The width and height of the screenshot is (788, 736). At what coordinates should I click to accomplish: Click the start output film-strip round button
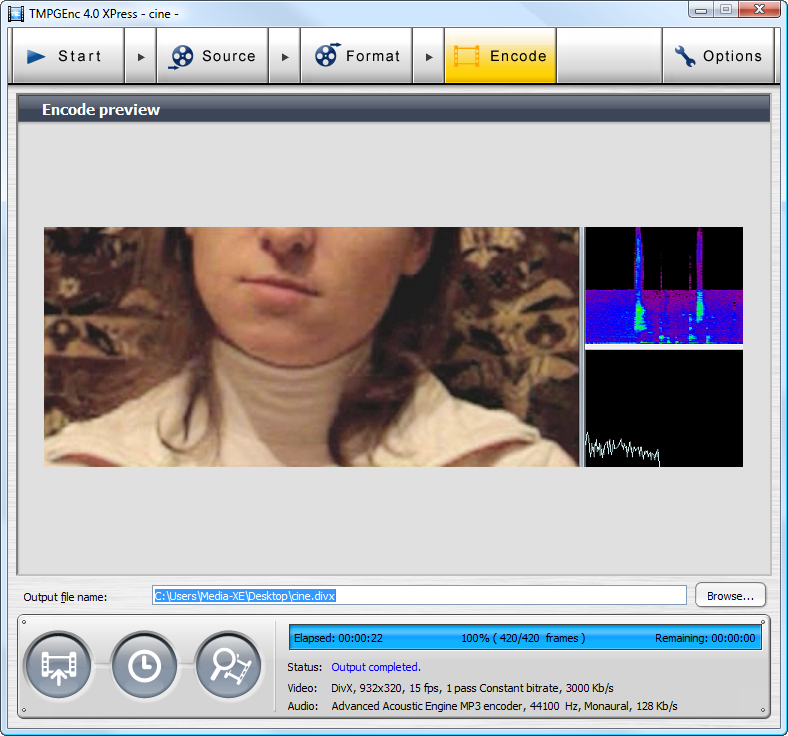(x=59, y=666)
